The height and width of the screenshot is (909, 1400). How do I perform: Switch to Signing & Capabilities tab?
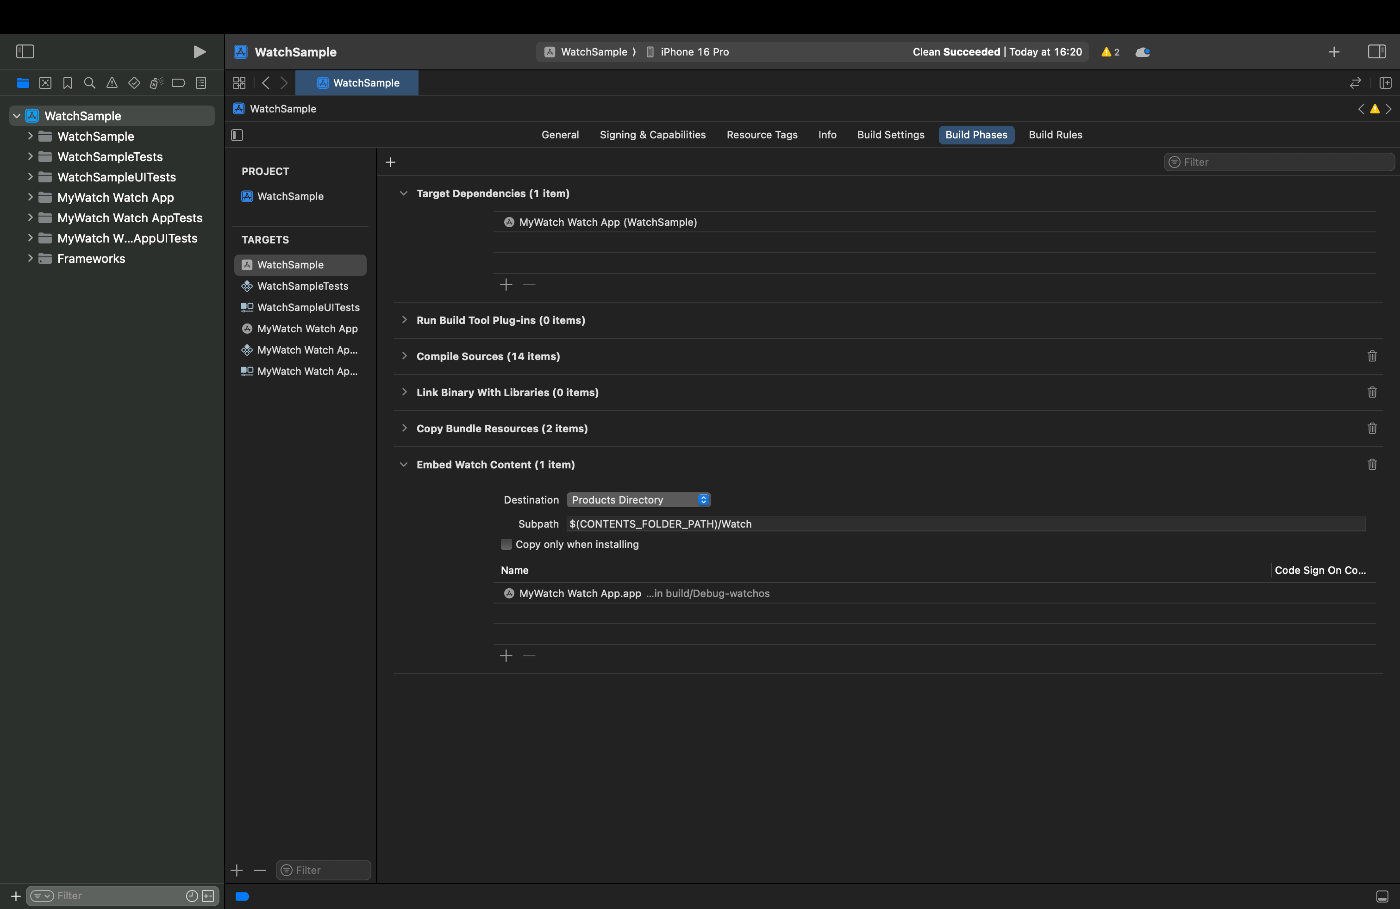[x=653, y=135]
